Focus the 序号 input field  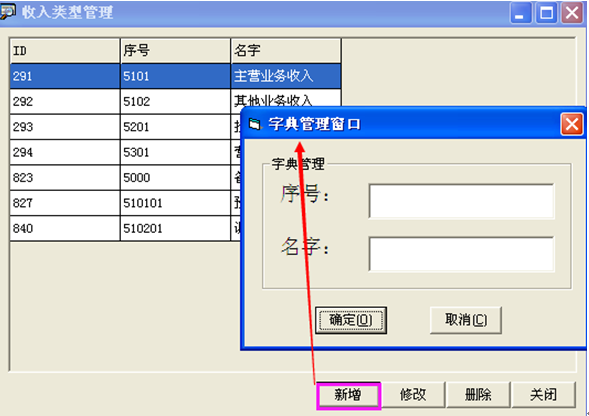tap(461, 201)
